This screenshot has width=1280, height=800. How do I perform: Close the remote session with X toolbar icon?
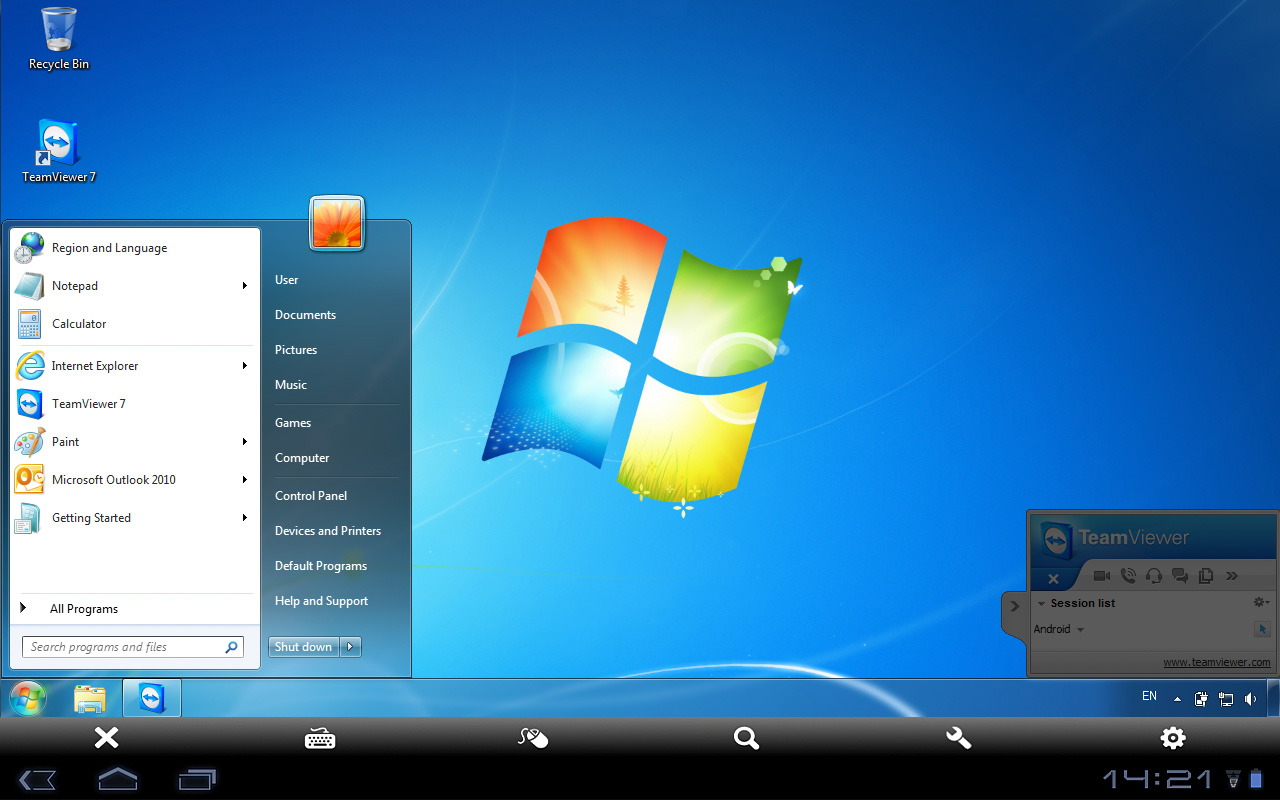coord(106,738)
